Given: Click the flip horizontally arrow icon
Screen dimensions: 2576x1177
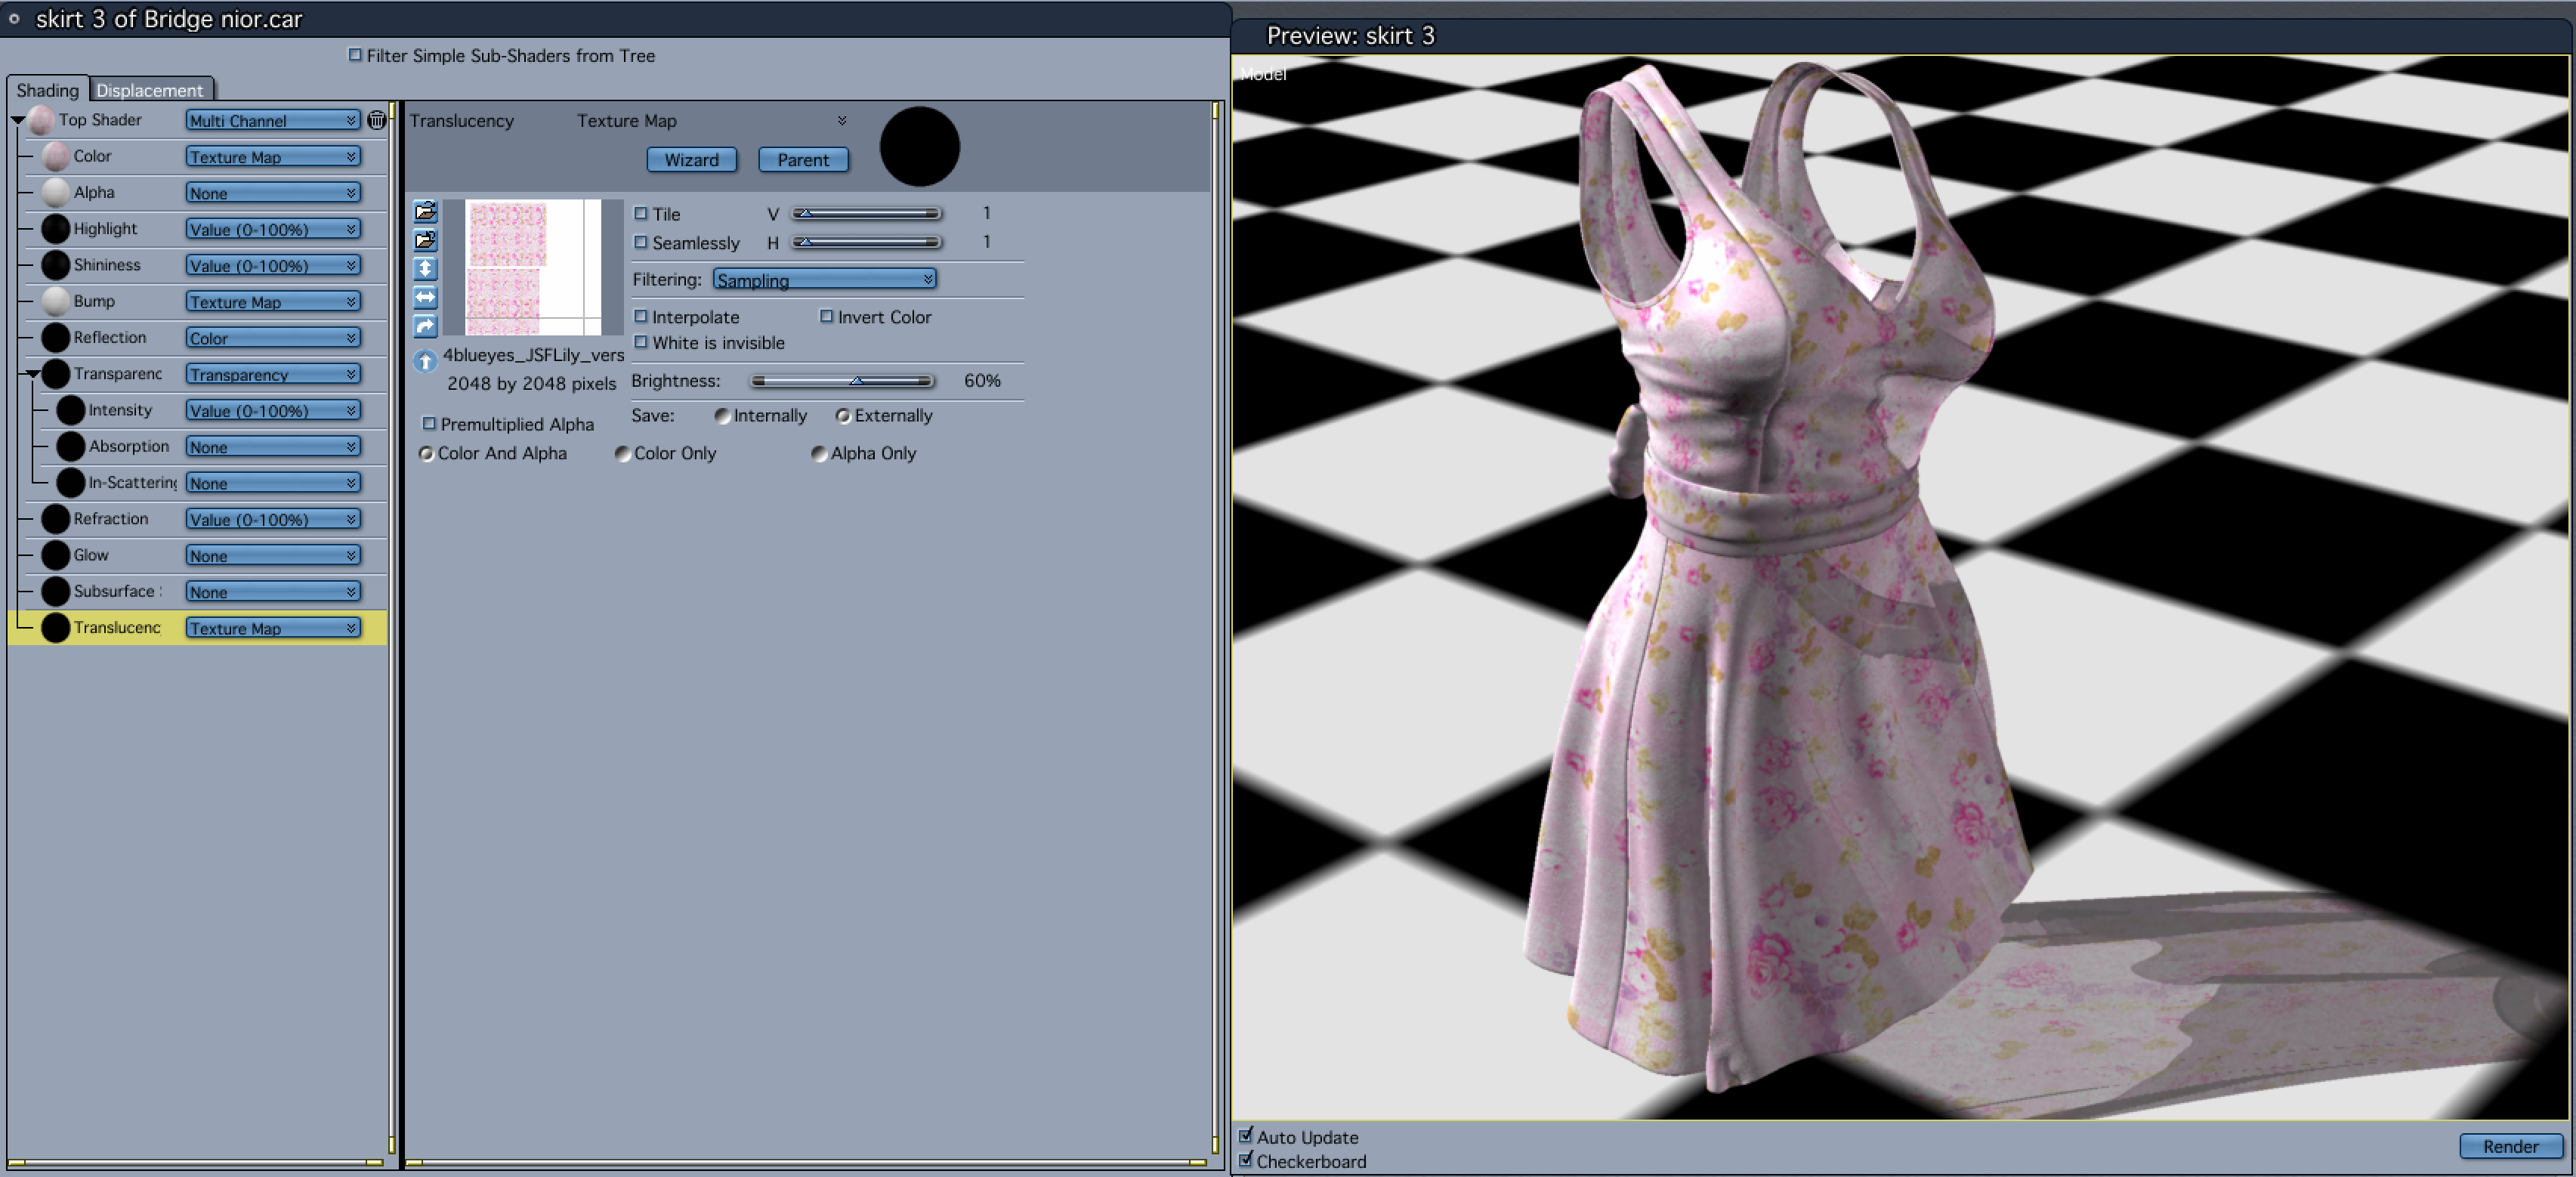Looking at the screenshot, I should coord(425,298).
